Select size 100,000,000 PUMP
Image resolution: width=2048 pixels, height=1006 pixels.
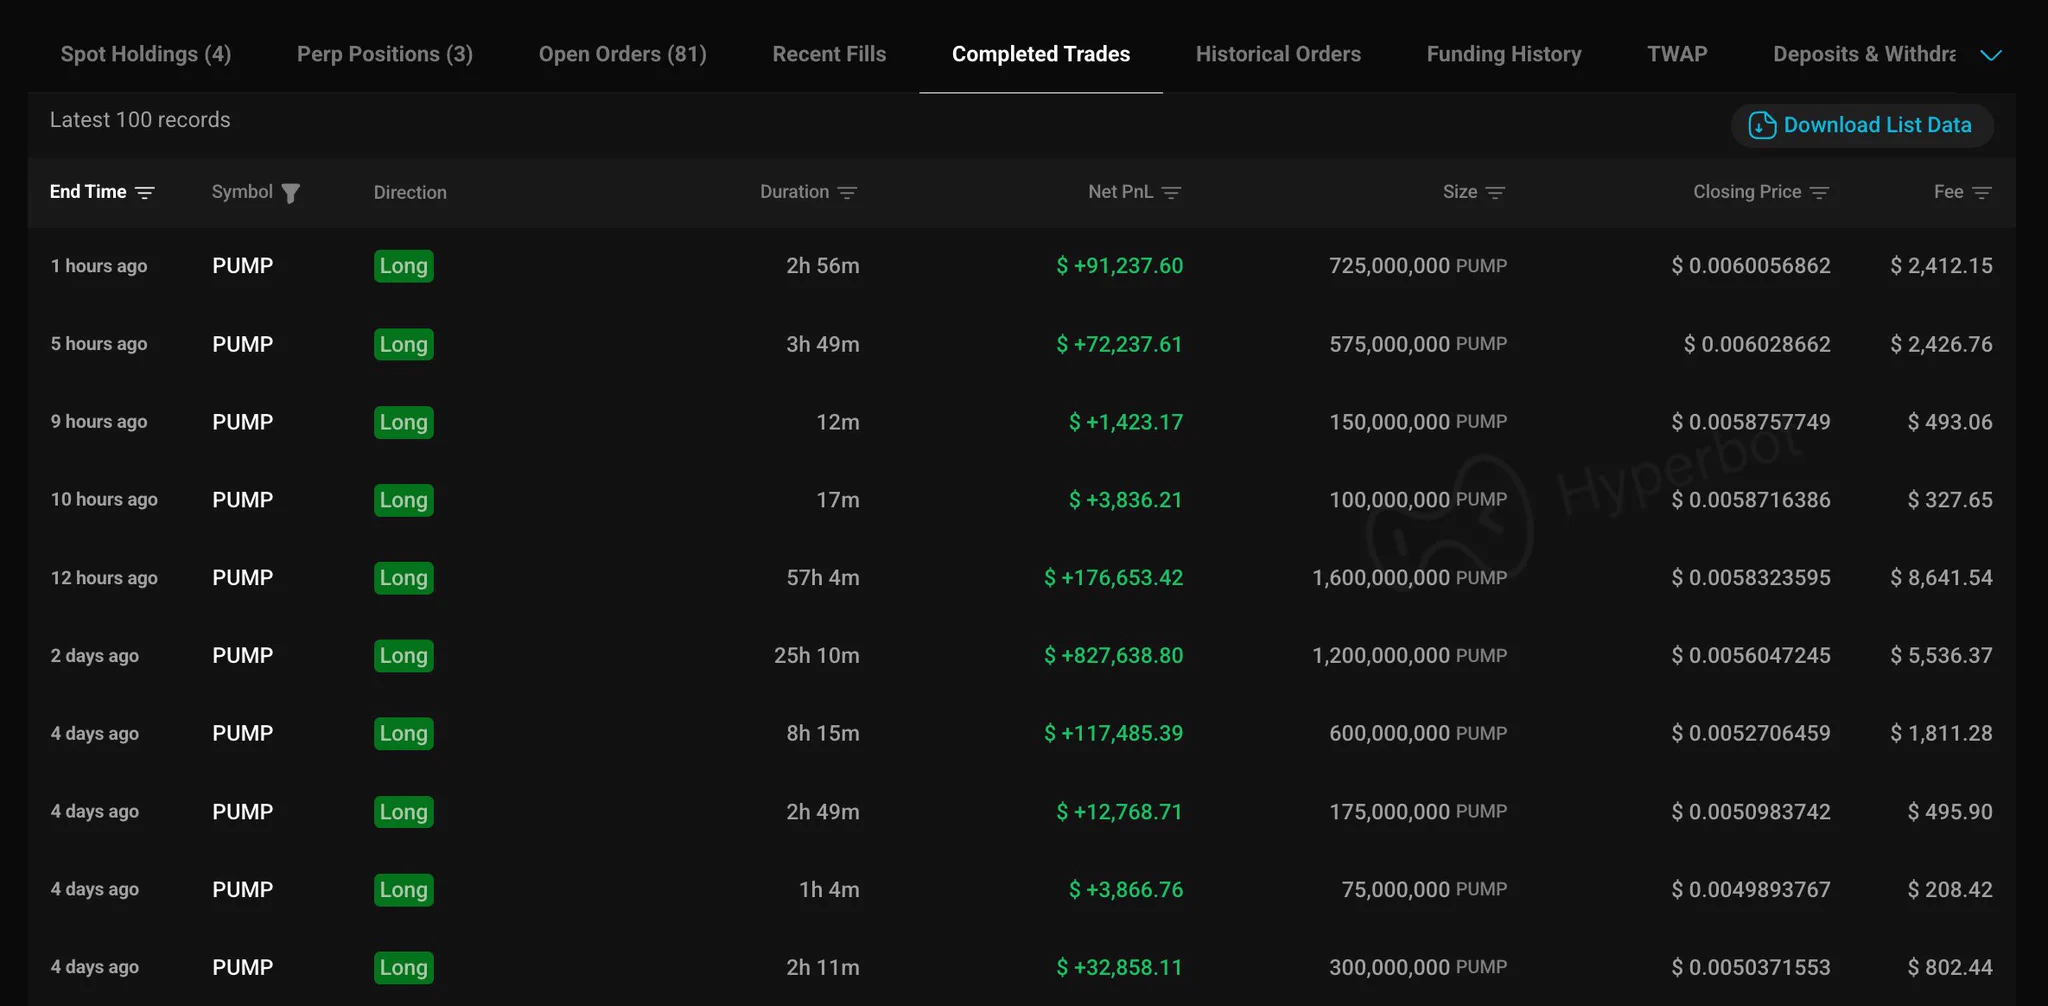[1418, 500]
